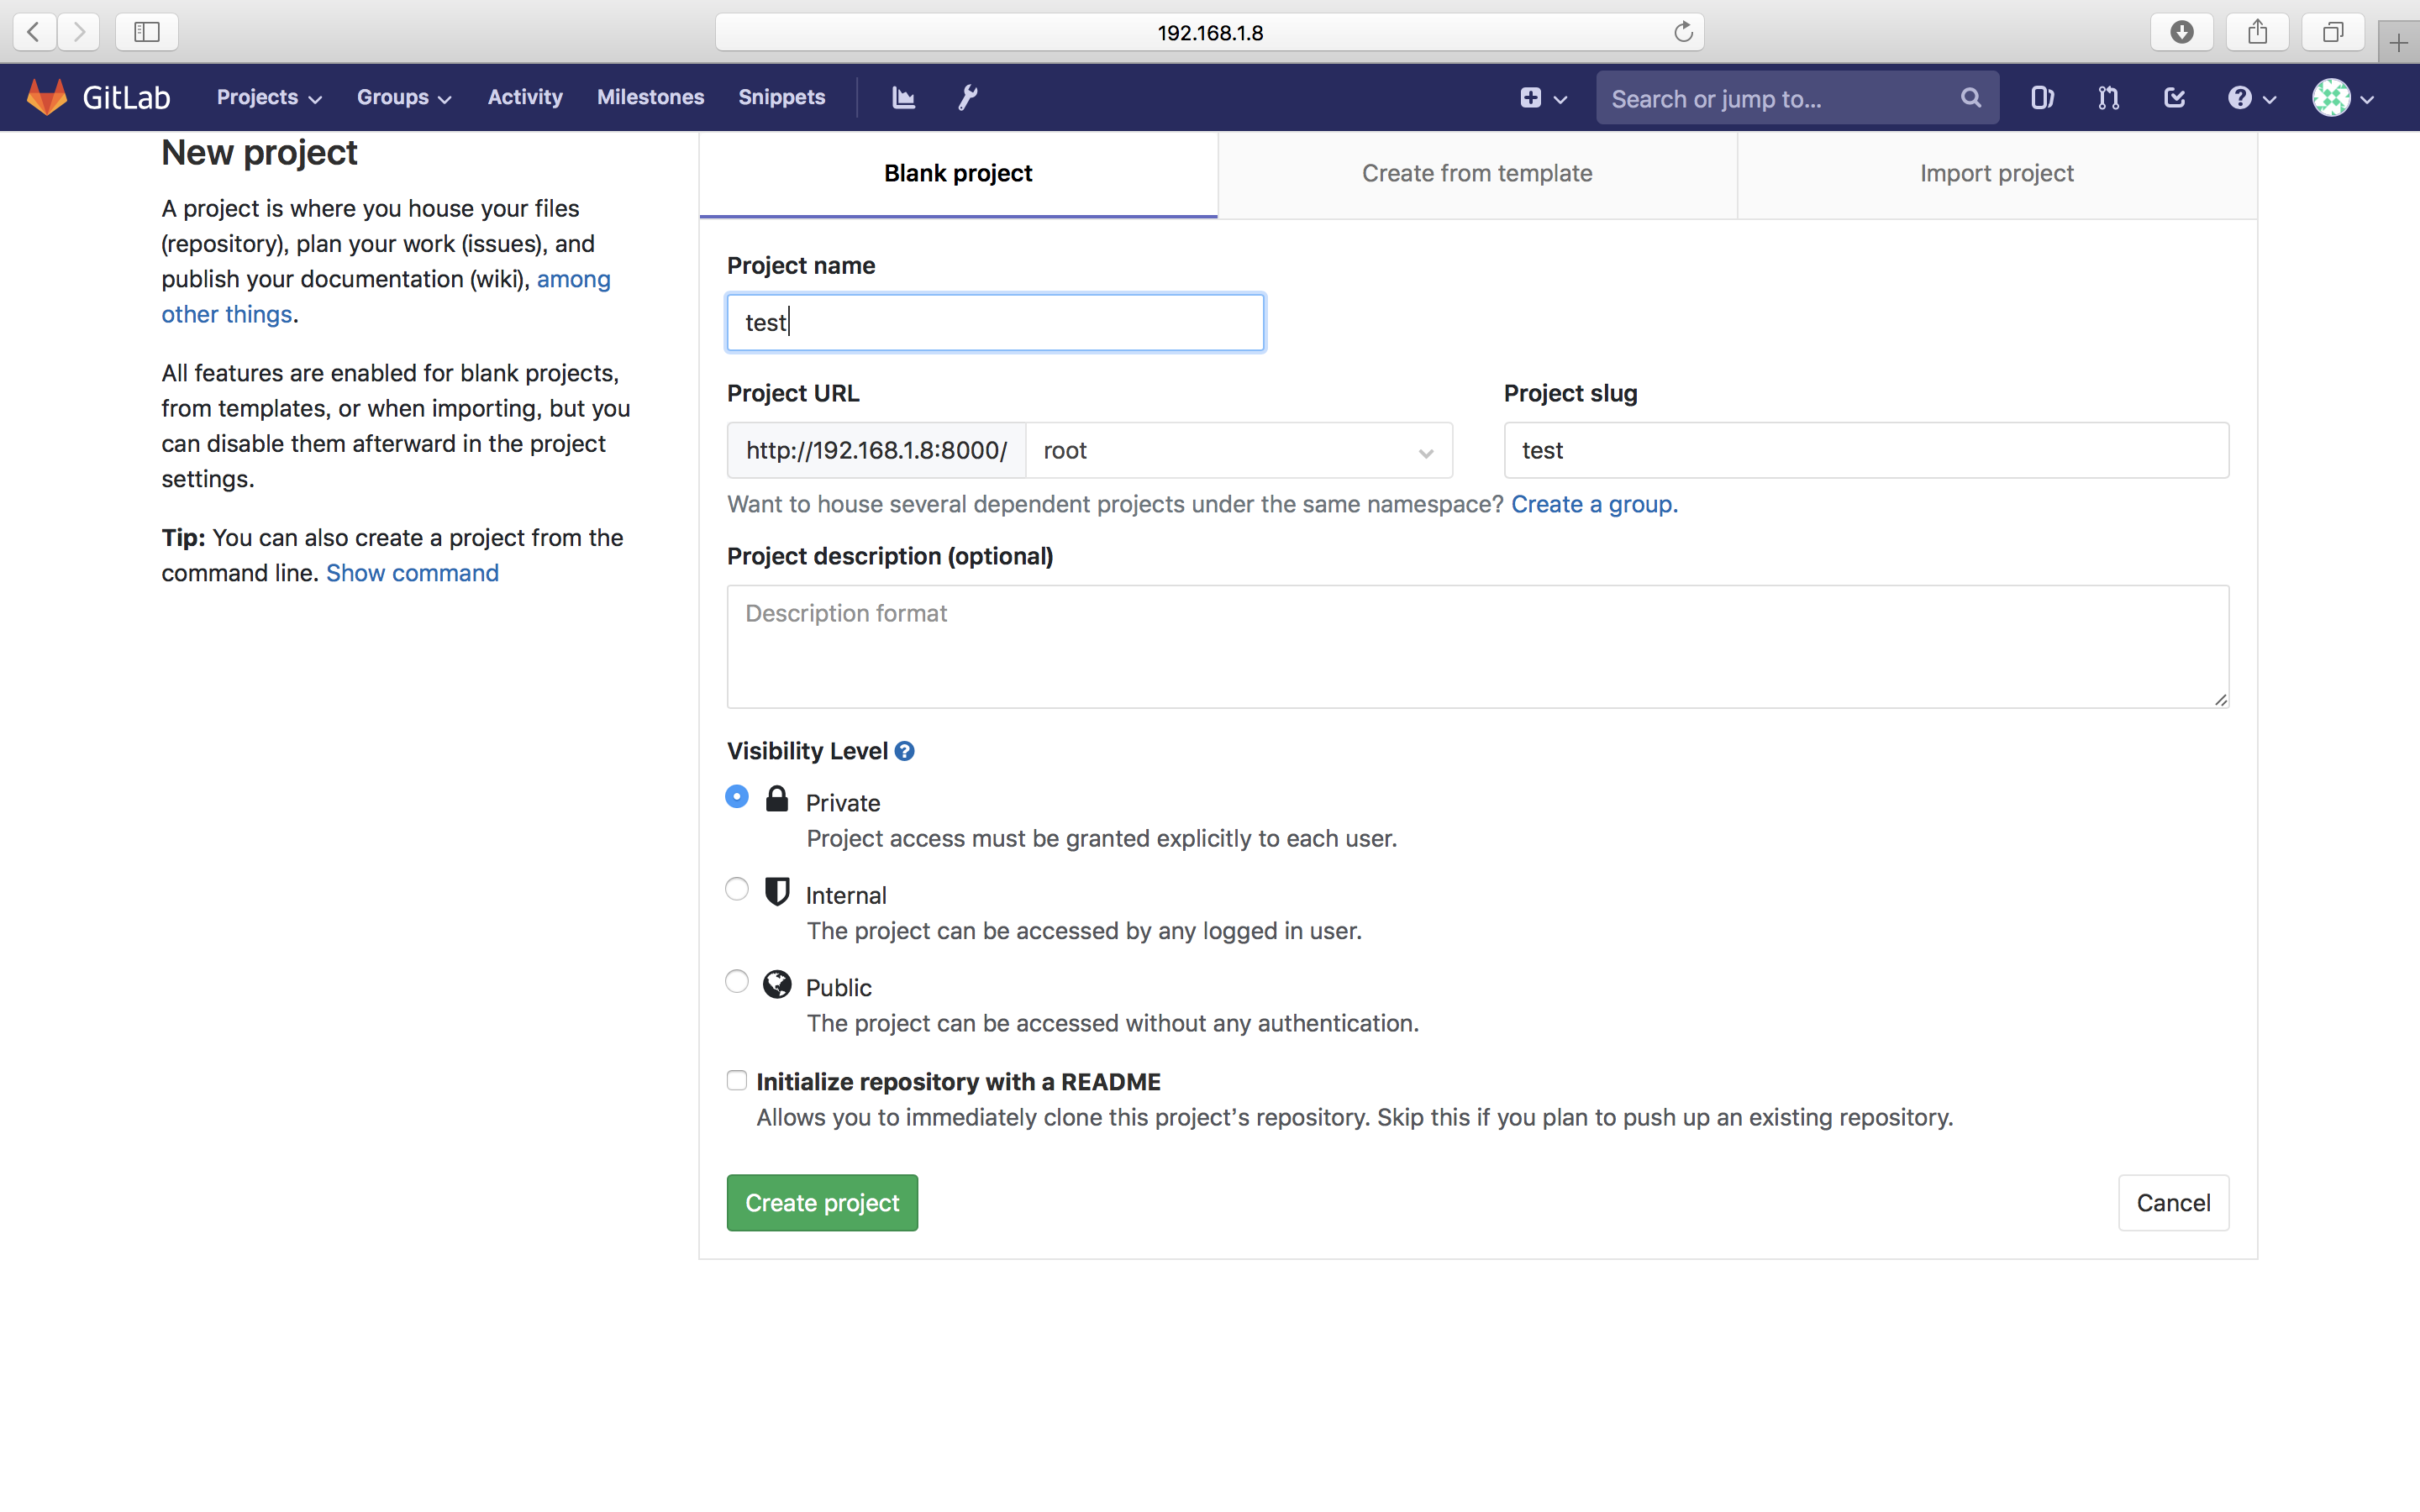Click the Project description text area
This screenshot has width=2420, height=1512.
click(1477, 646)
